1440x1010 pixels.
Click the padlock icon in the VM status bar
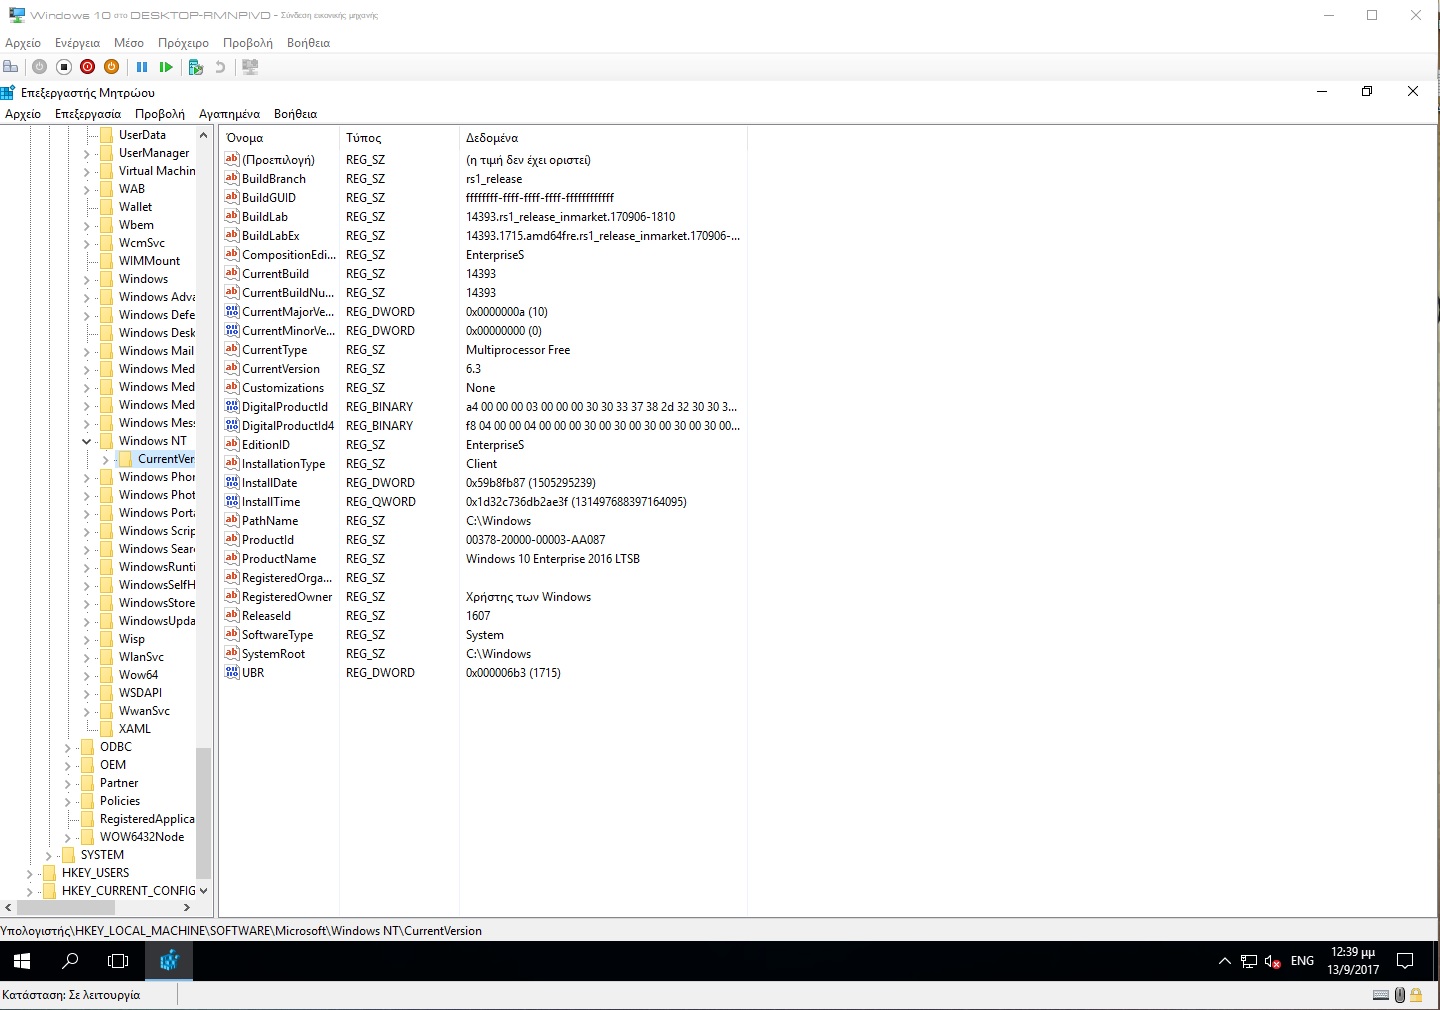1416,995
